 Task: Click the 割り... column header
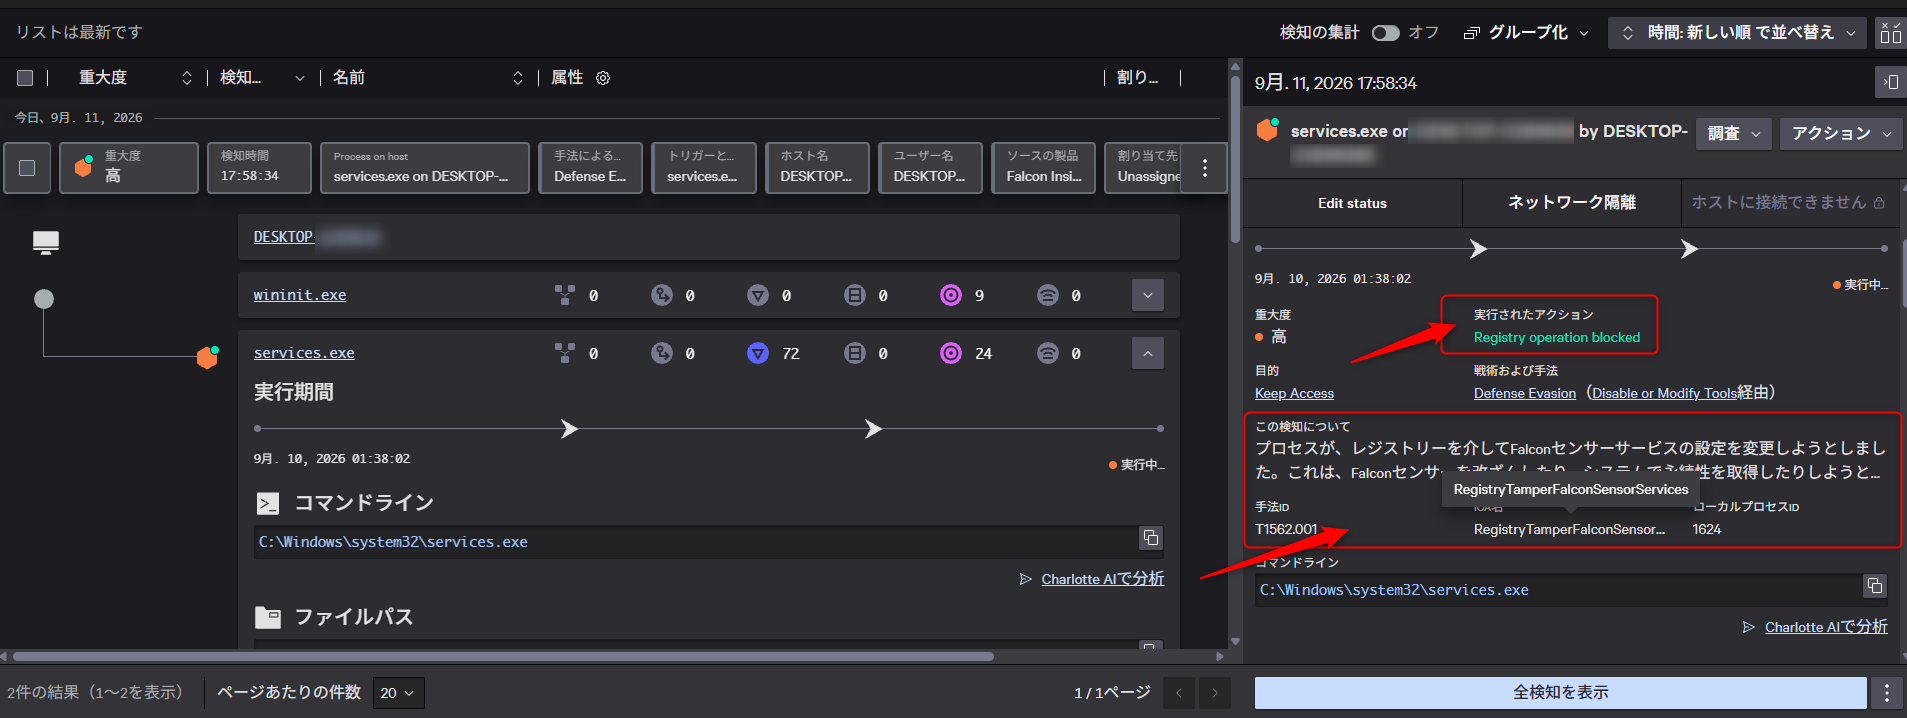1138,78
